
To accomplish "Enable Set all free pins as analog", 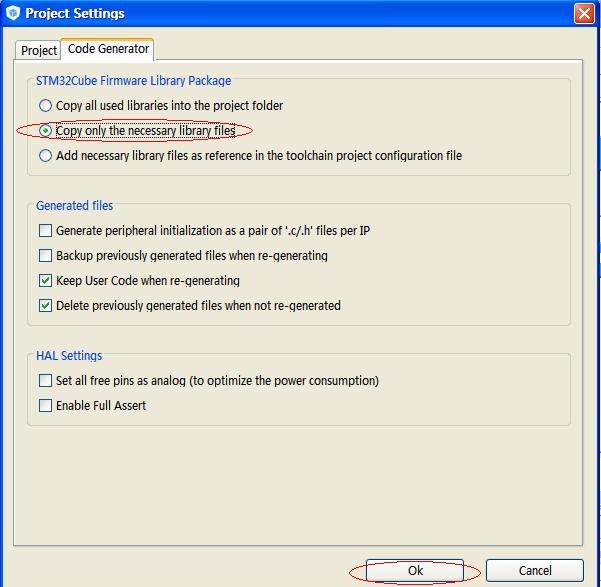I will coord(45,381).
